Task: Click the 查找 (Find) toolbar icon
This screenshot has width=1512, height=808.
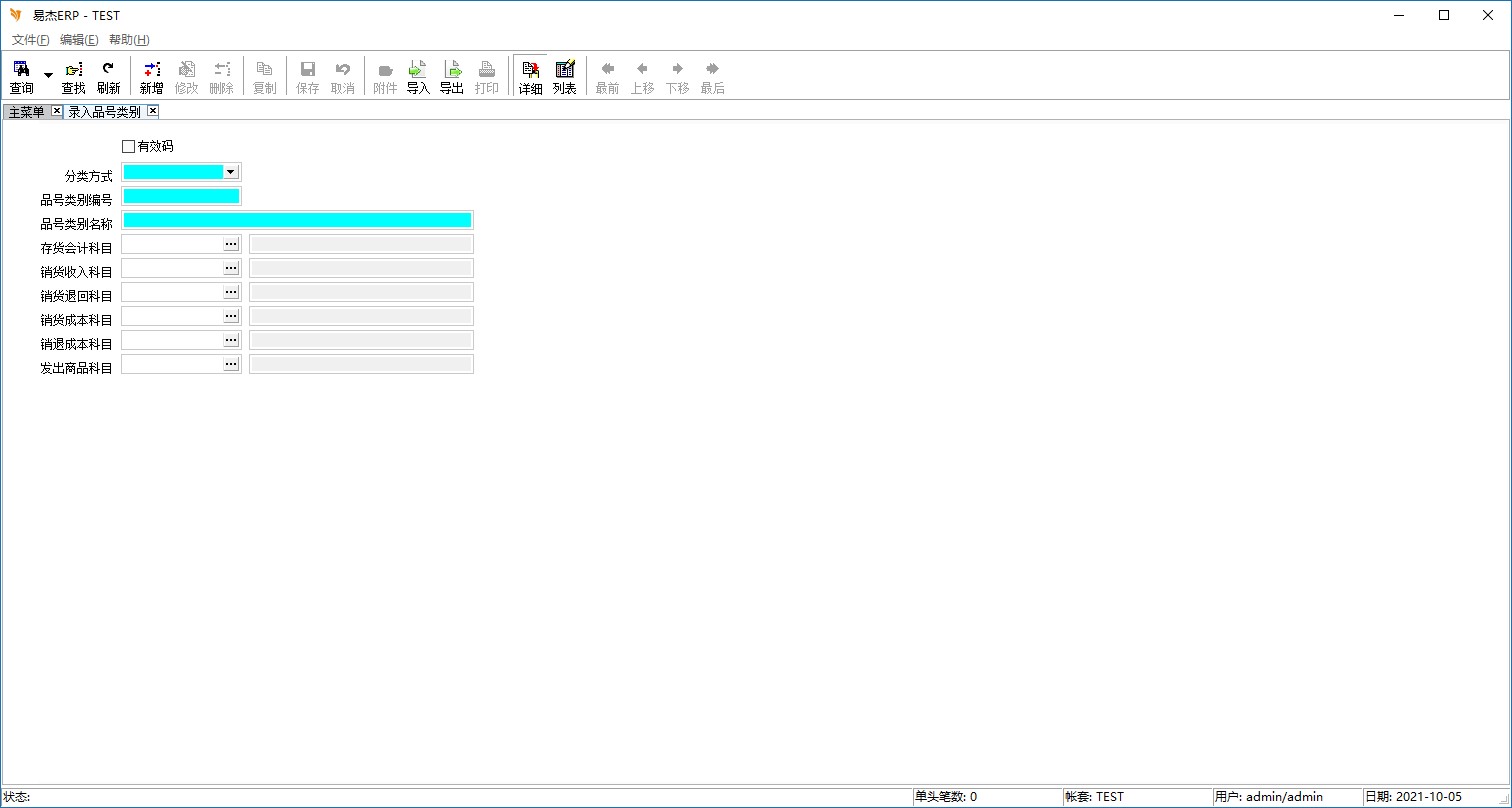Action: pyautogui.click(x=74, y=77)
